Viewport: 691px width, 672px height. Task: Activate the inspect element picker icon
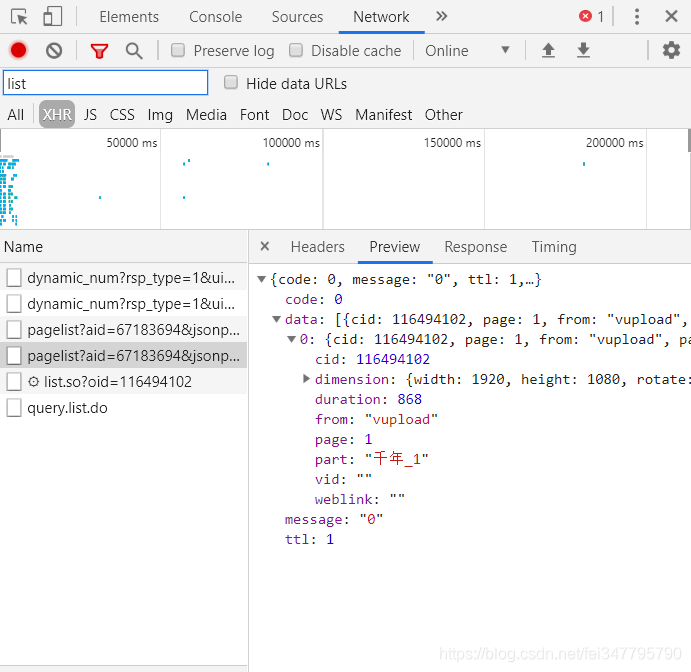pos(19,17)
